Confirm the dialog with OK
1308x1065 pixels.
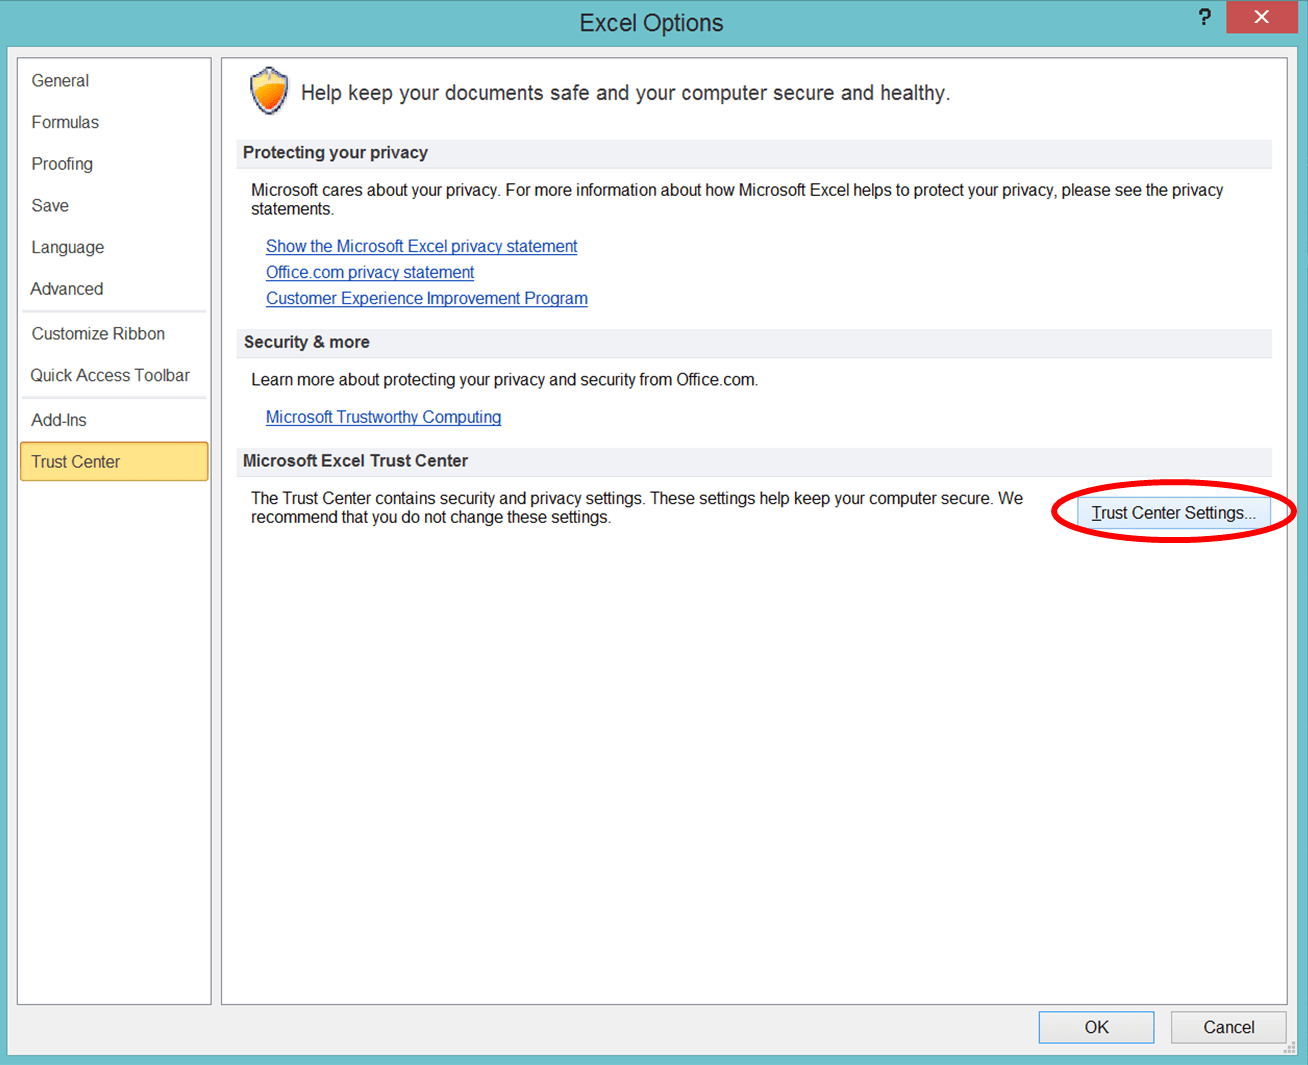pos(1096,1027)
